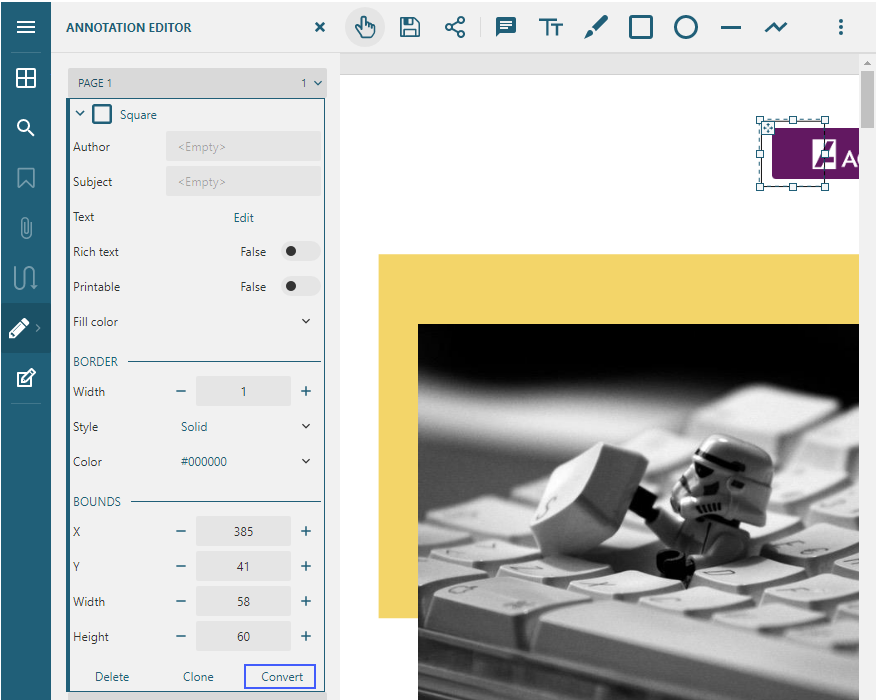This screenshot has width=879, height=700.
Task: Open the search panel
Action: [x=26, y=128]
